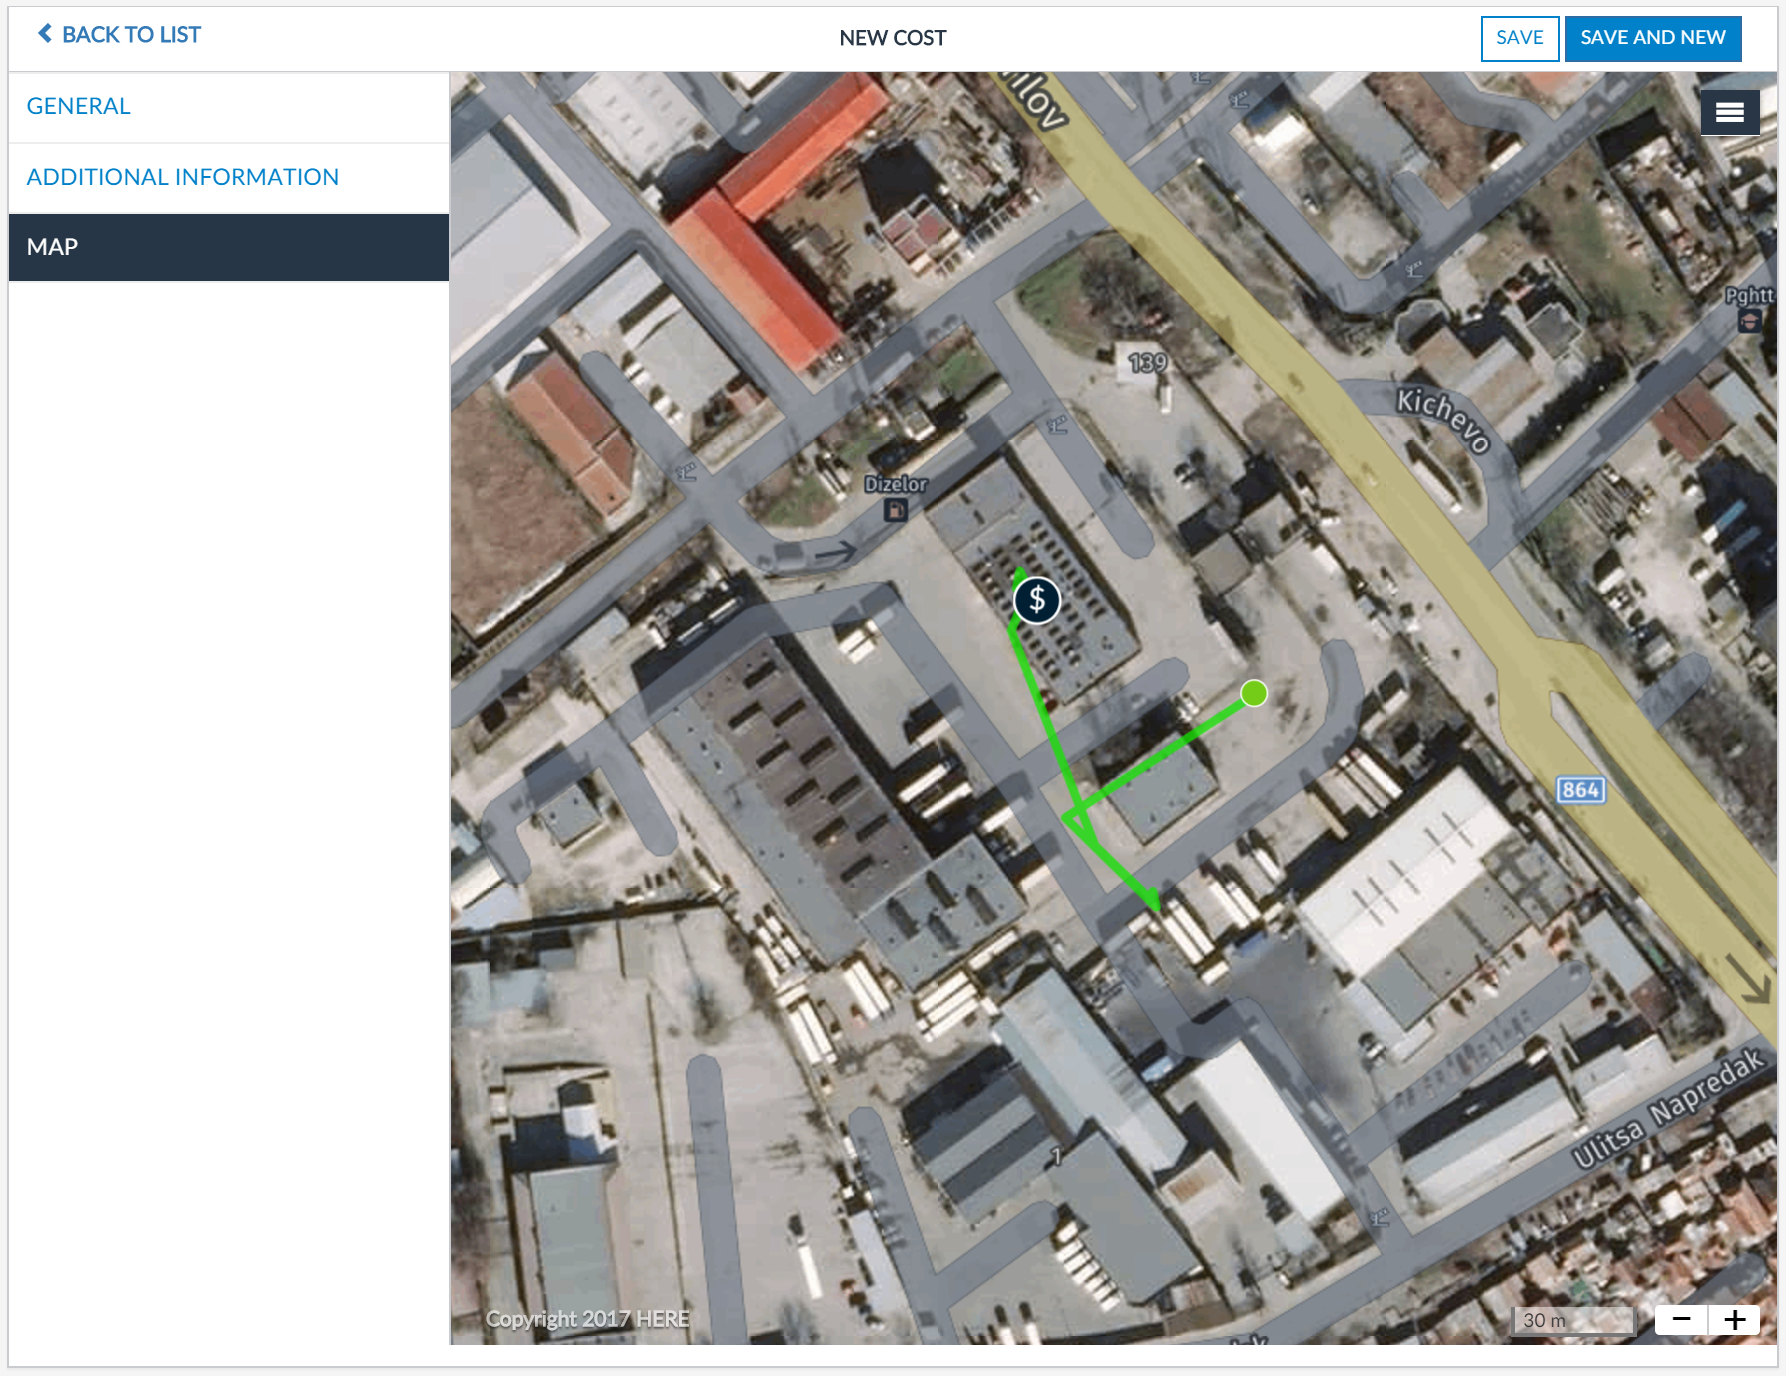Open the map layers menu icon

[1729, 113]
